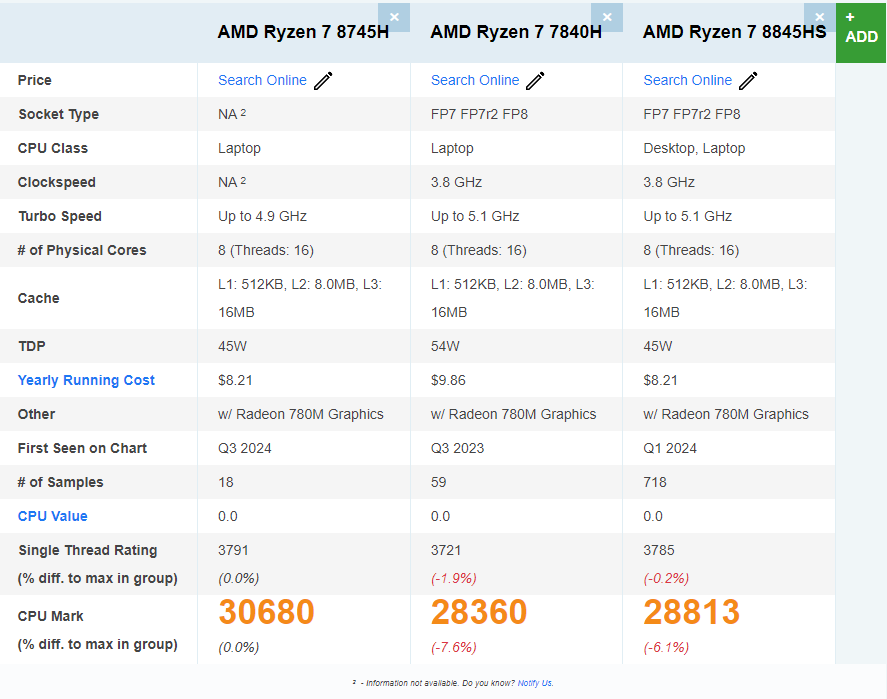Click the (-0.2%) single thread difference
Image resolution: width=887 pixels, height=699 pixels.
[666, 579]
